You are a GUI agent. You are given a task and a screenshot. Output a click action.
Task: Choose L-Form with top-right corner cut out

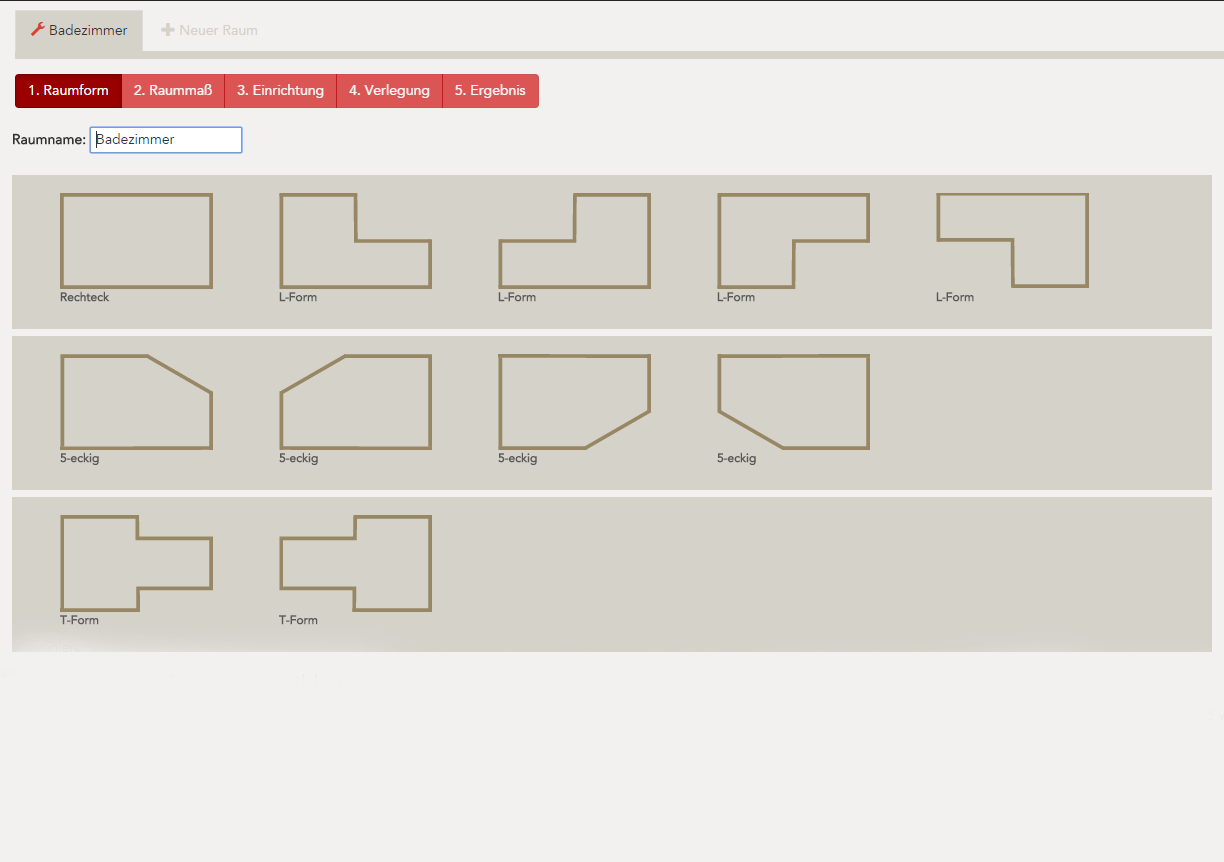355,241
